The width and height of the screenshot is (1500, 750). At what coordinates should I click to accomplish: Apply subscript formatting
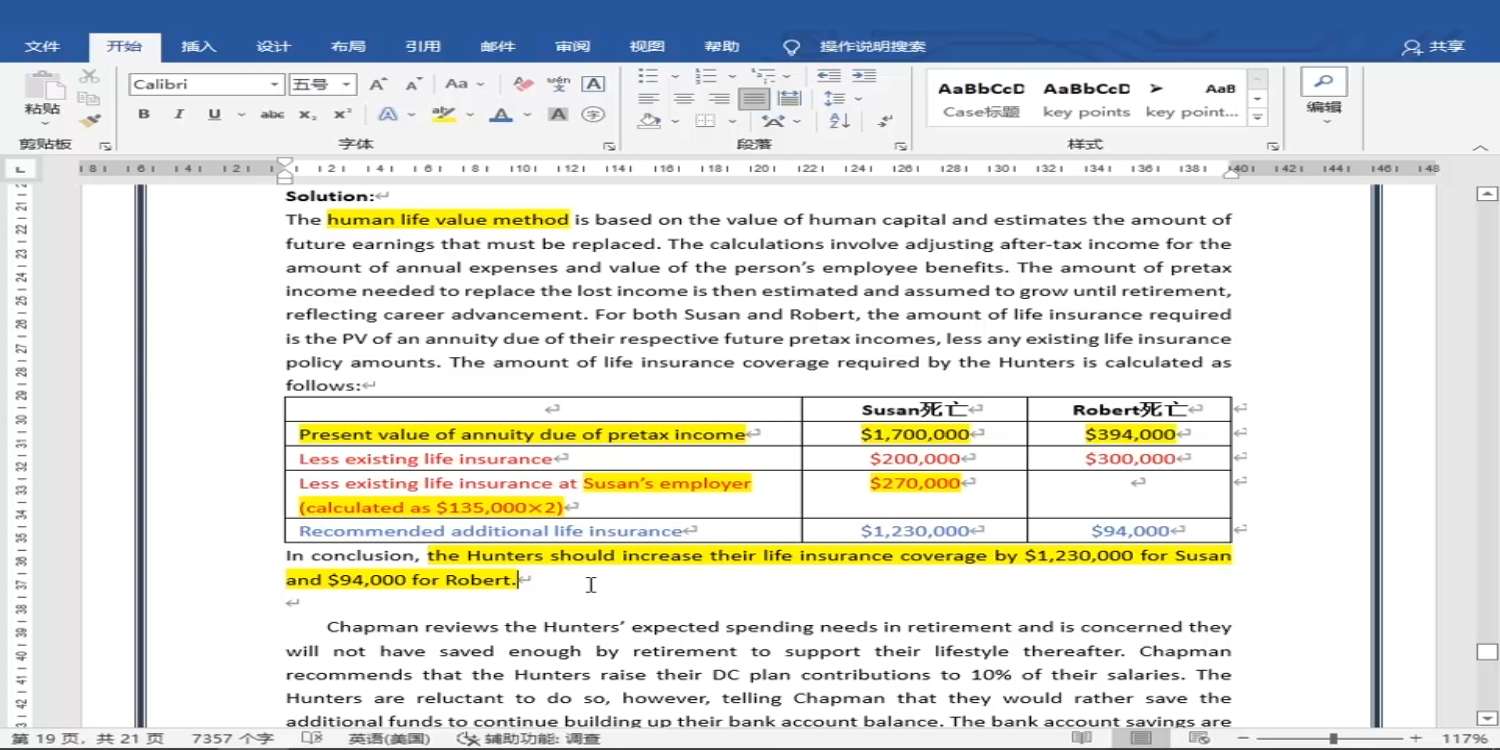(308, 115)
